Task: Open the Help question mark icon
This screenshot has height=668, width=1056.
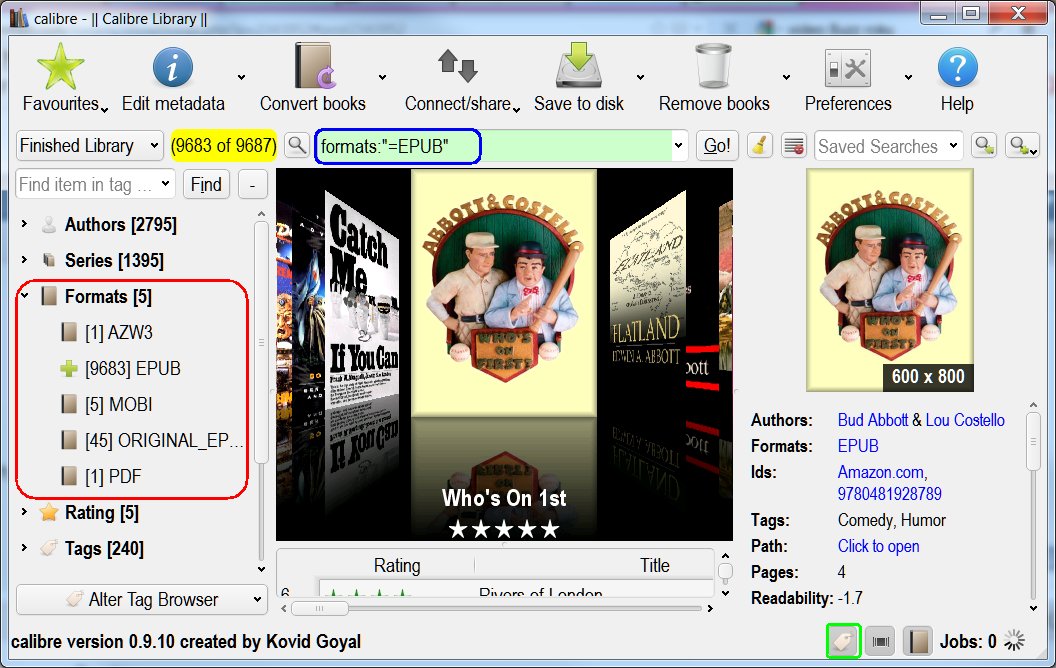Action: click(x=957, y=67)
